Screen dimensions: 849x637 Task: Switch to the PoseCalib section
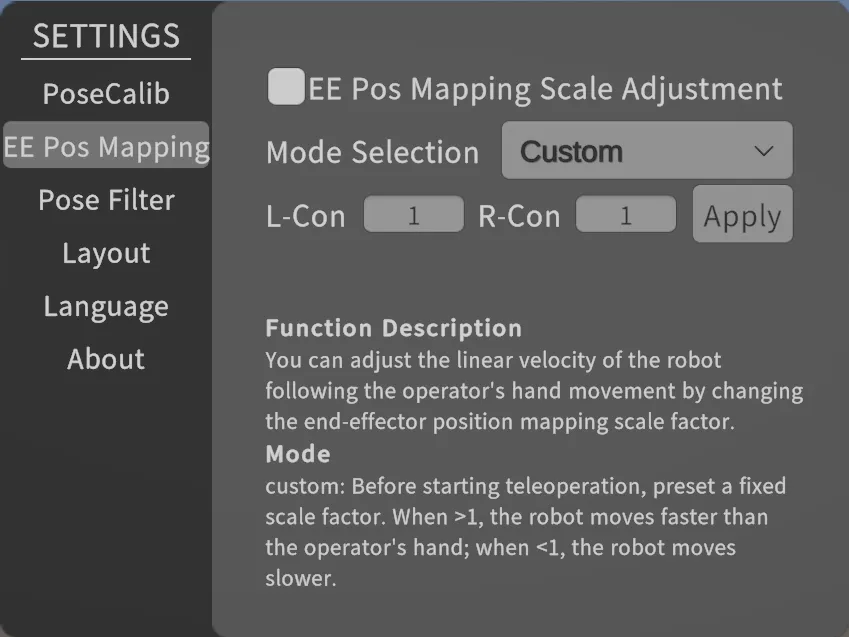pos(106,93)
